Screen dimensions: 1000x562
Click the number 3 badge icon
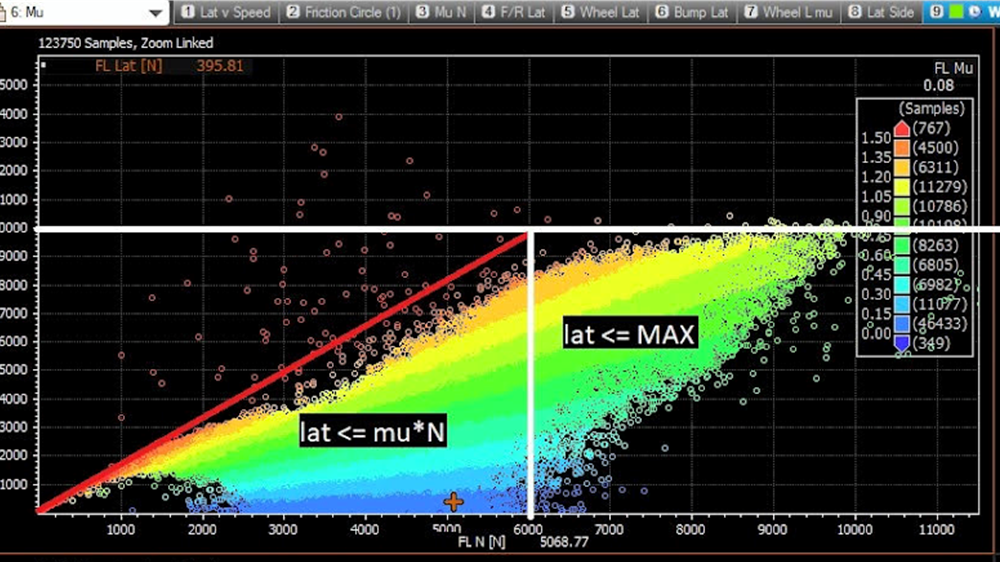pos(422,11)
